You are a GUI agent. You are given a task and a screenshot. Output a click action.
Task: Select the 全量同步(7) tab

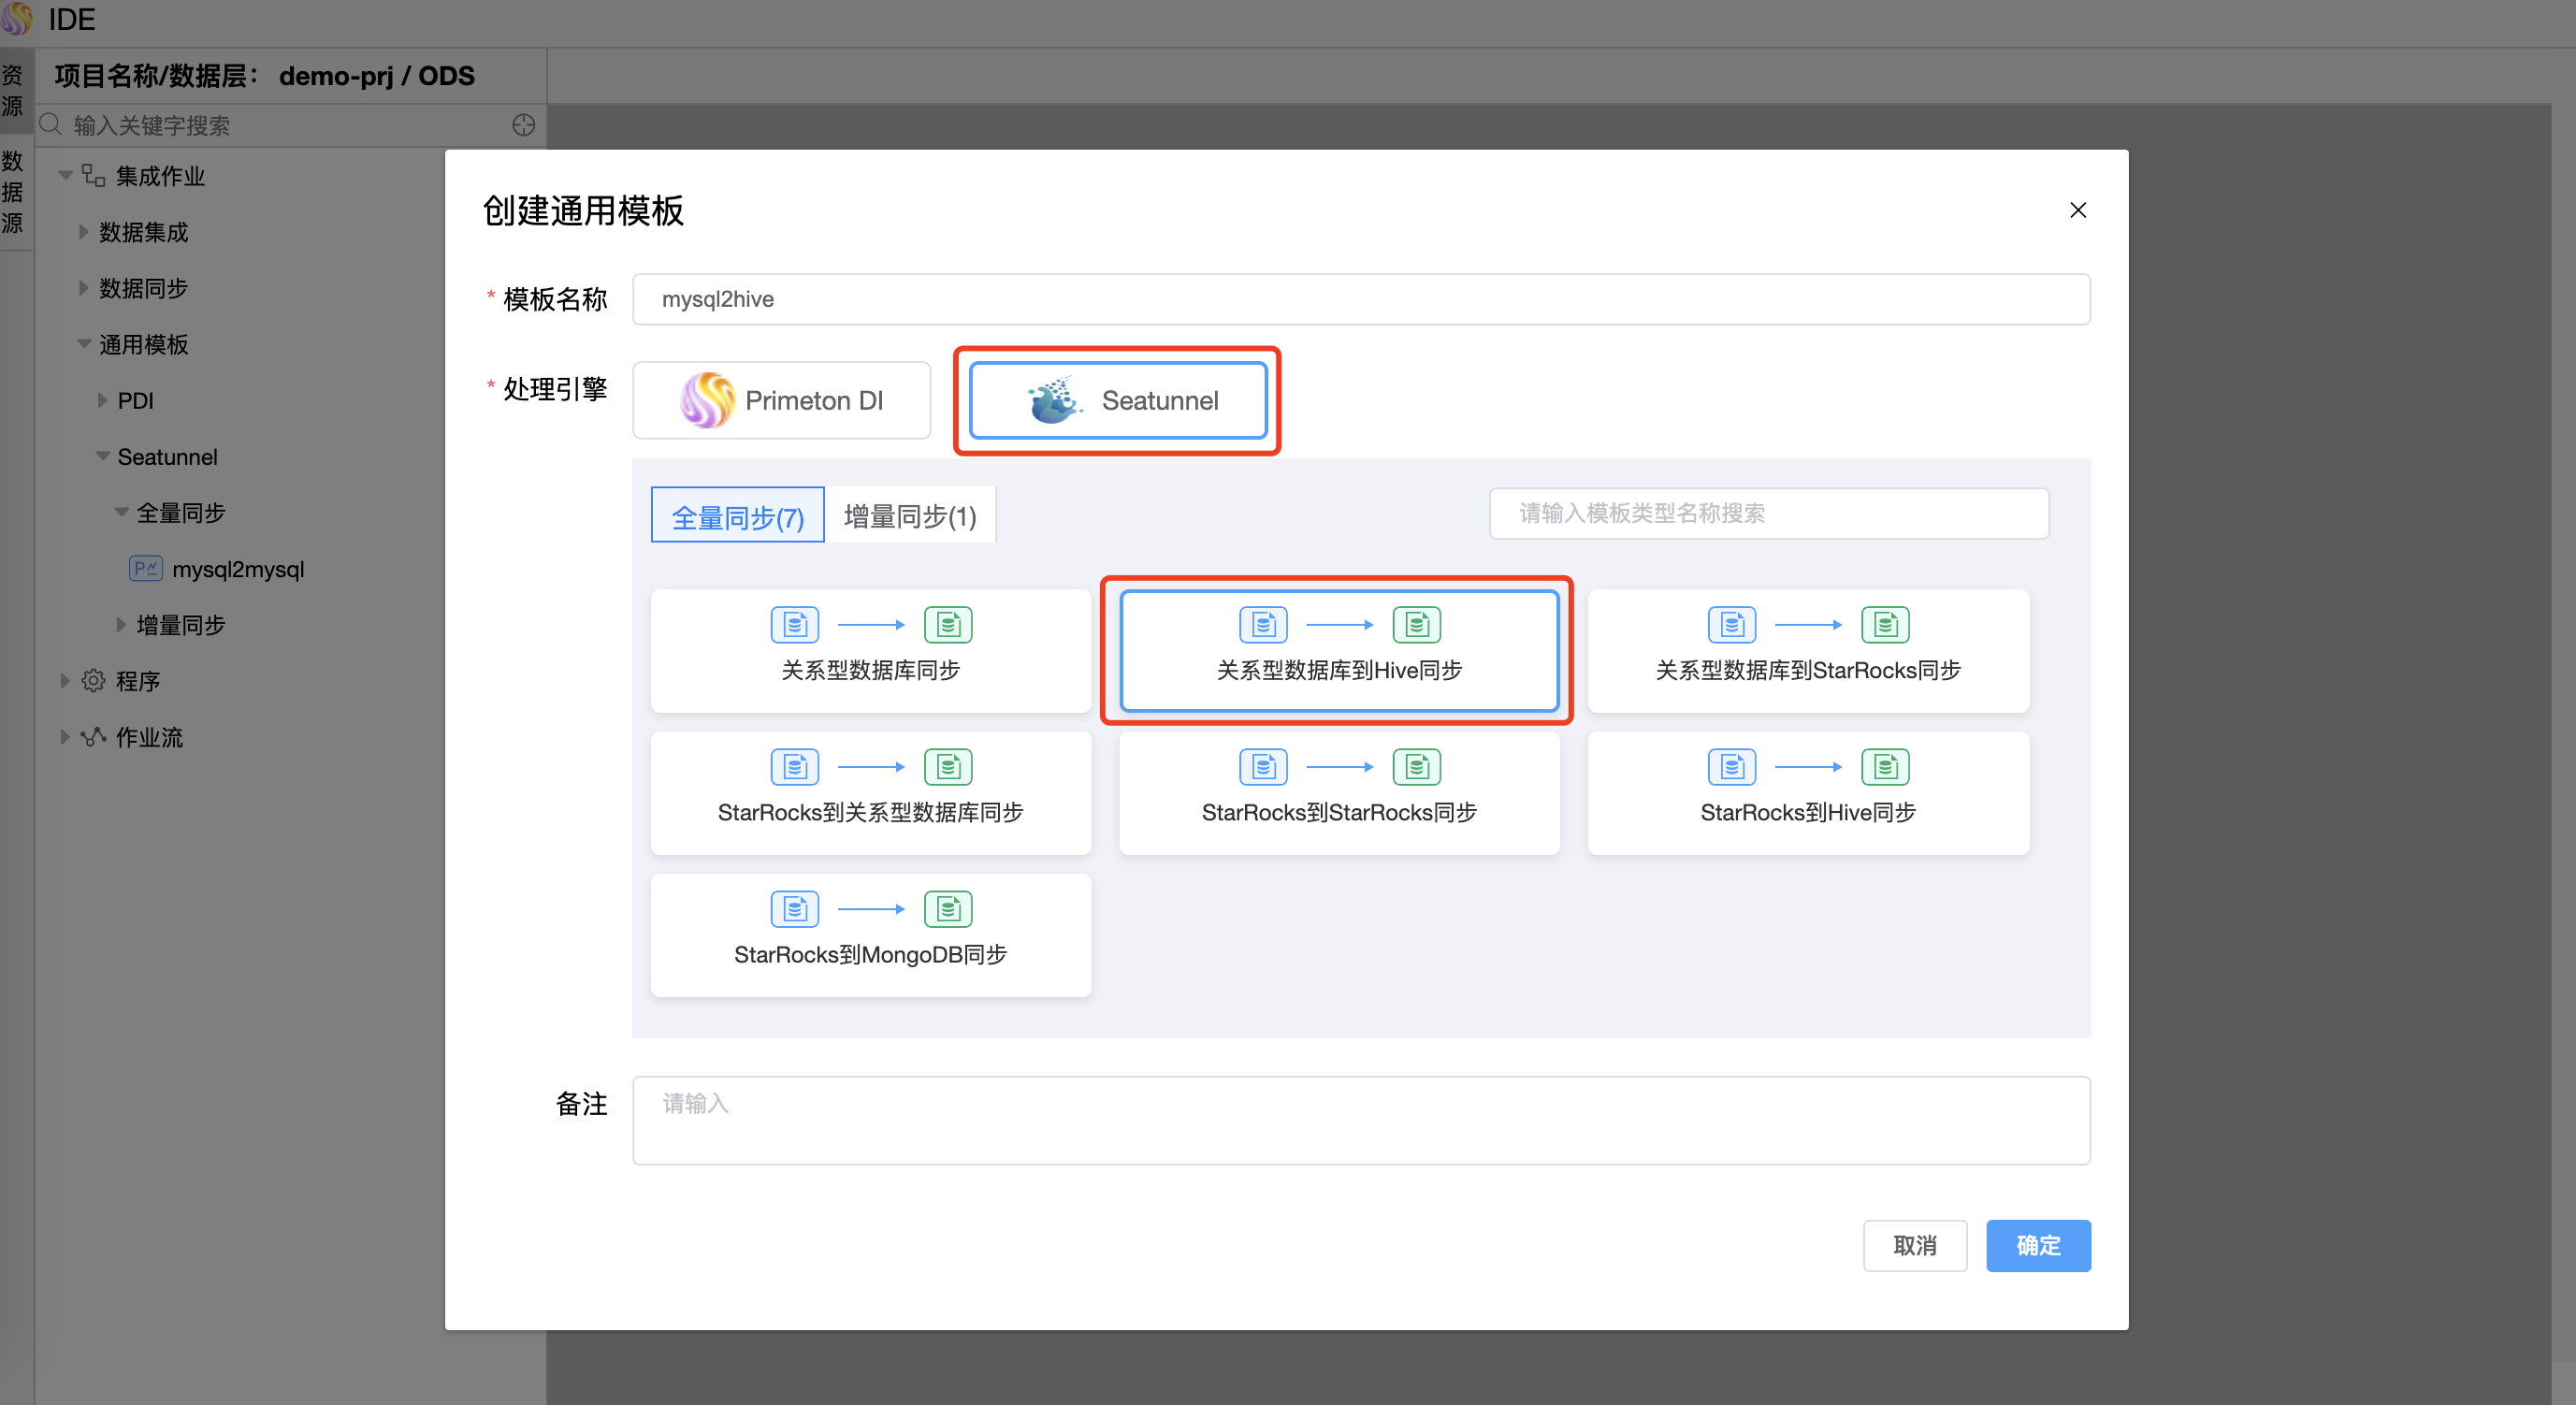[x=737, y=516]
